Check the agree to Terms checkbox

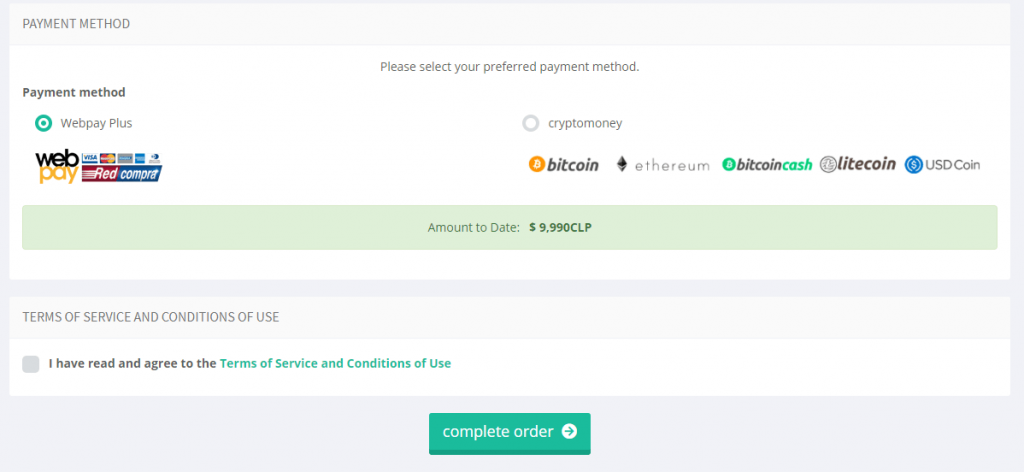coord(31,364)
